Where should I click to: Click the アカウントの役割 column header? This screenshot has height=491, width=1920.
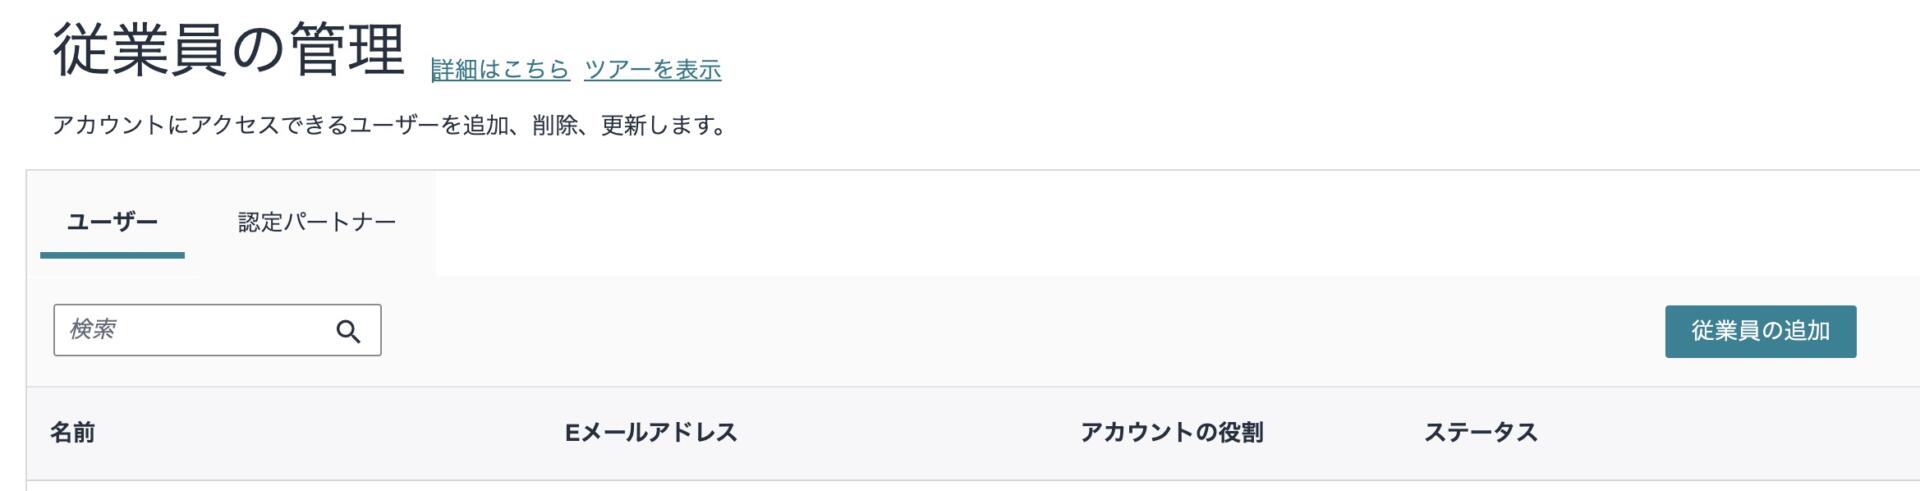point(1171,432)
